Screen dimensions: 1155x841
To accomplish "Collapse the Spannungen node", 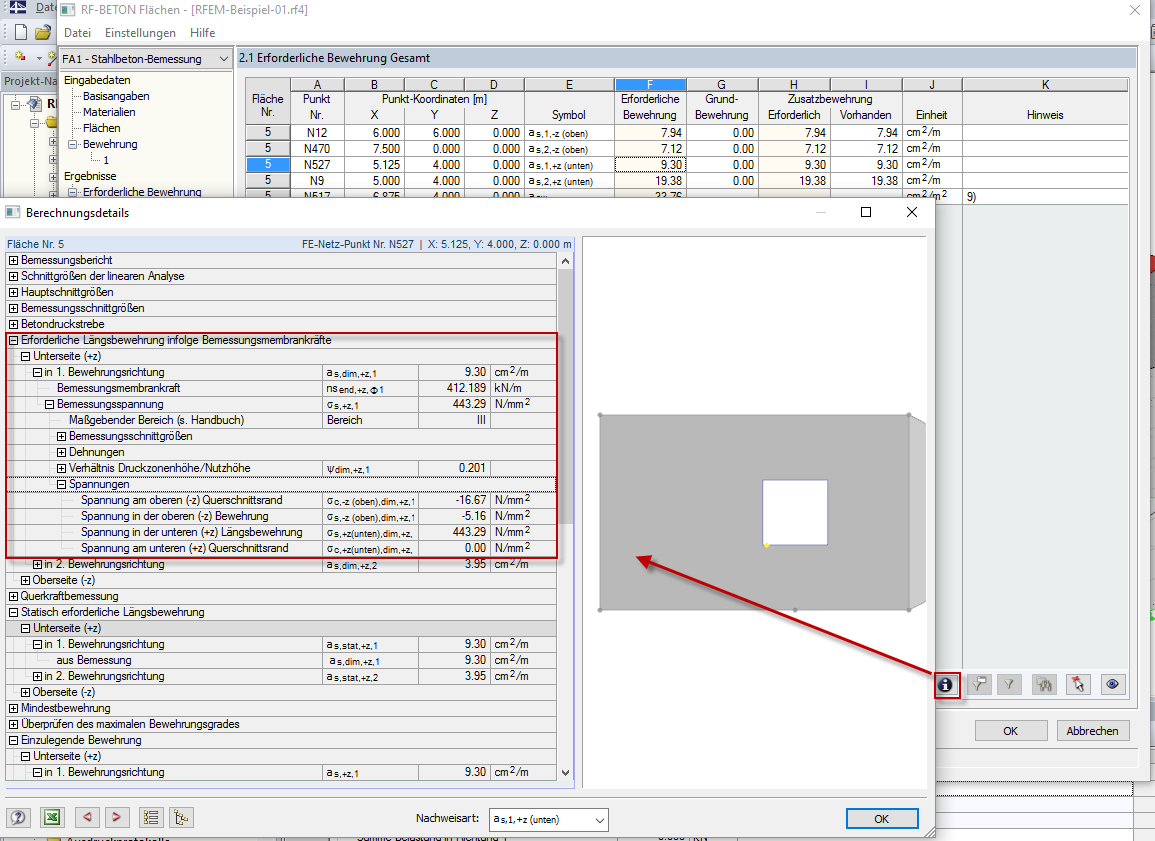I will coord(62,485).
